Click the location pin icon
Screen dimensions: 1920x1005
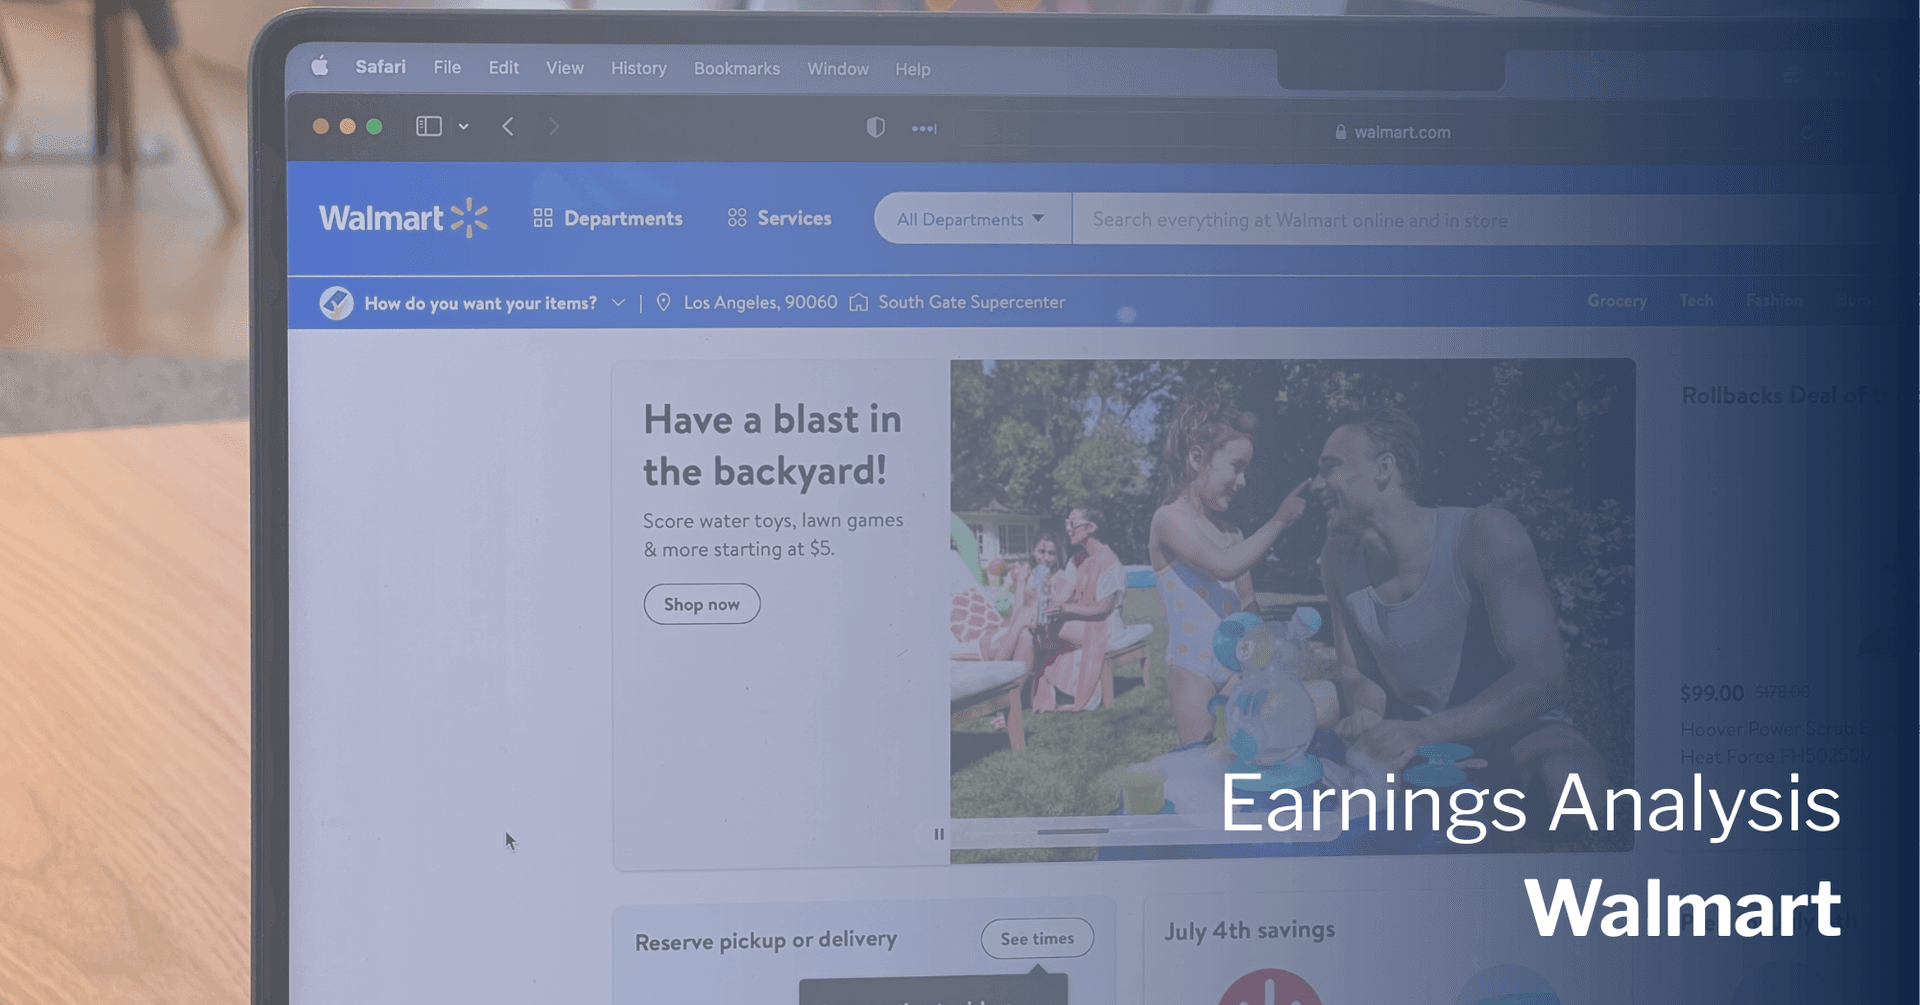coord(663,302)
